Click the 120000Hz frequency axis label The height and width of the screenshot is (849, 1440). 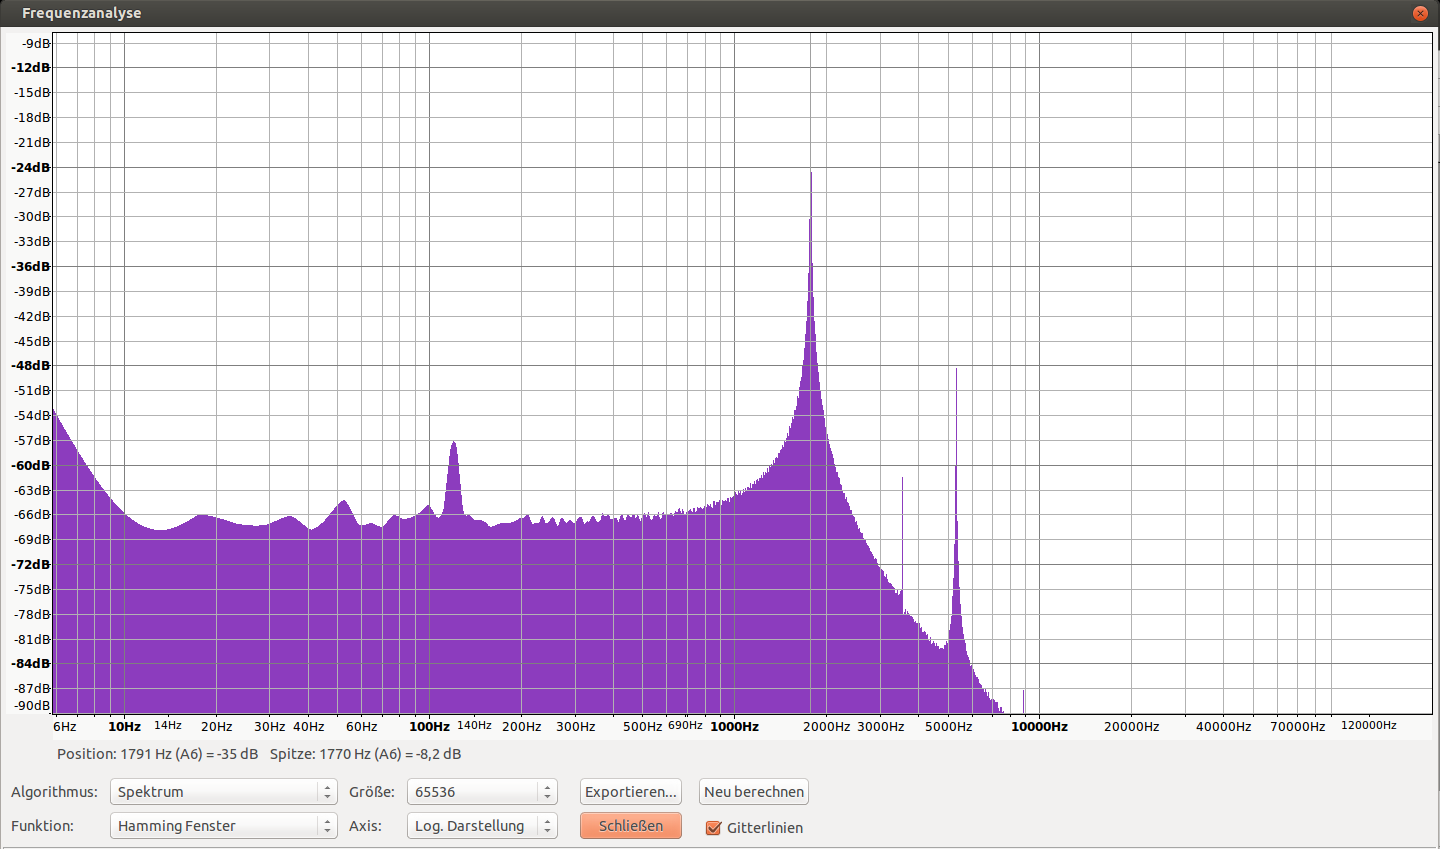coord(1369,725)
